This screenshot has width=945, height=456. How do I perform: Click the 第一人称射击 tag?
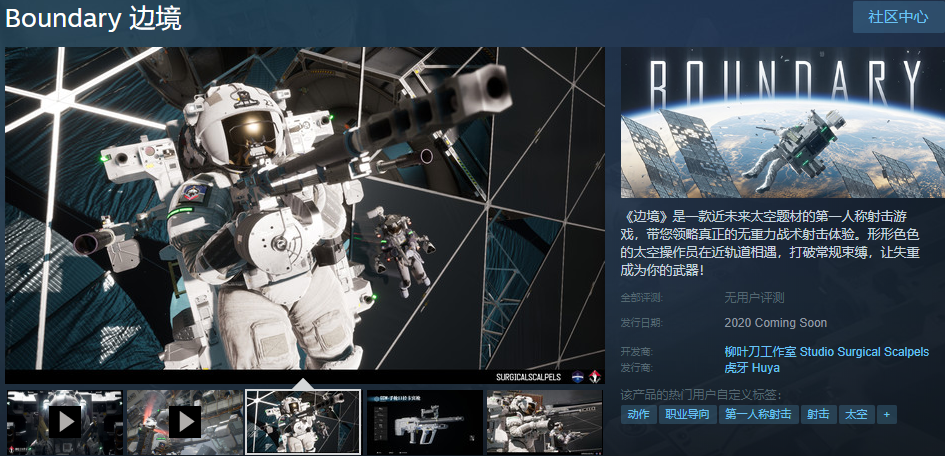coord(758,414)
